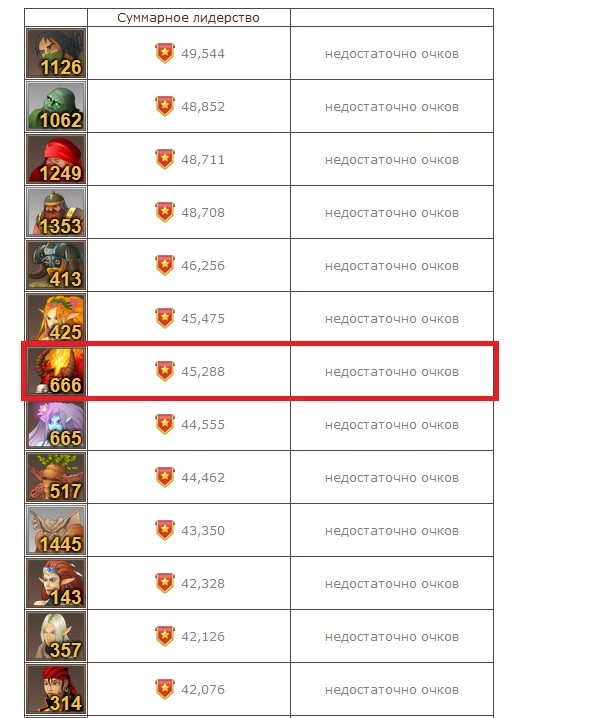
Task: Select the green orc avatar numbered 1062
Action: 56,106
